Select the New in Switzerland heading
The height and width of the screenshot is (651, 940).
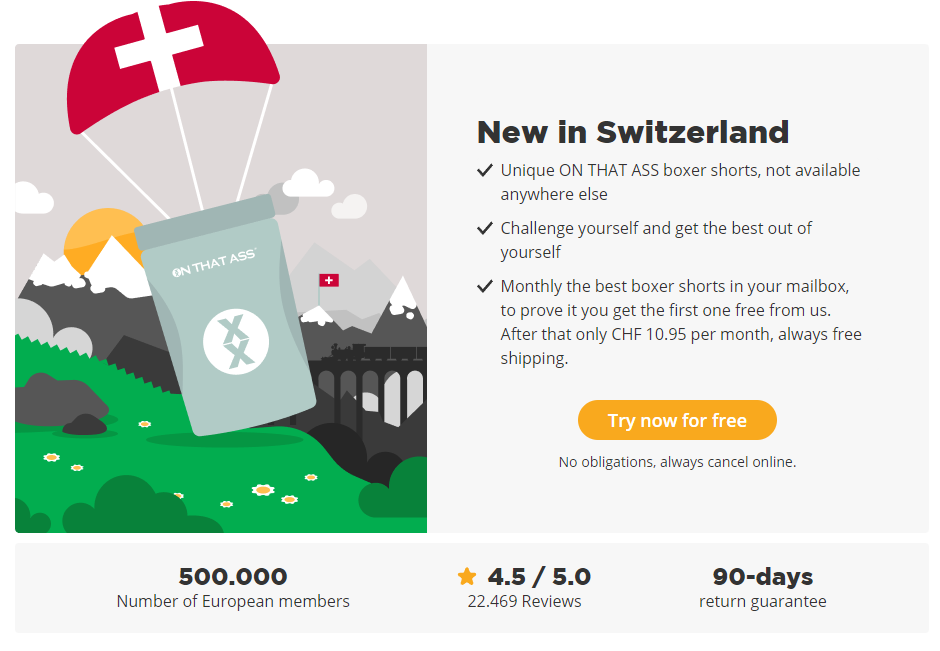click(x=633, y=132)
